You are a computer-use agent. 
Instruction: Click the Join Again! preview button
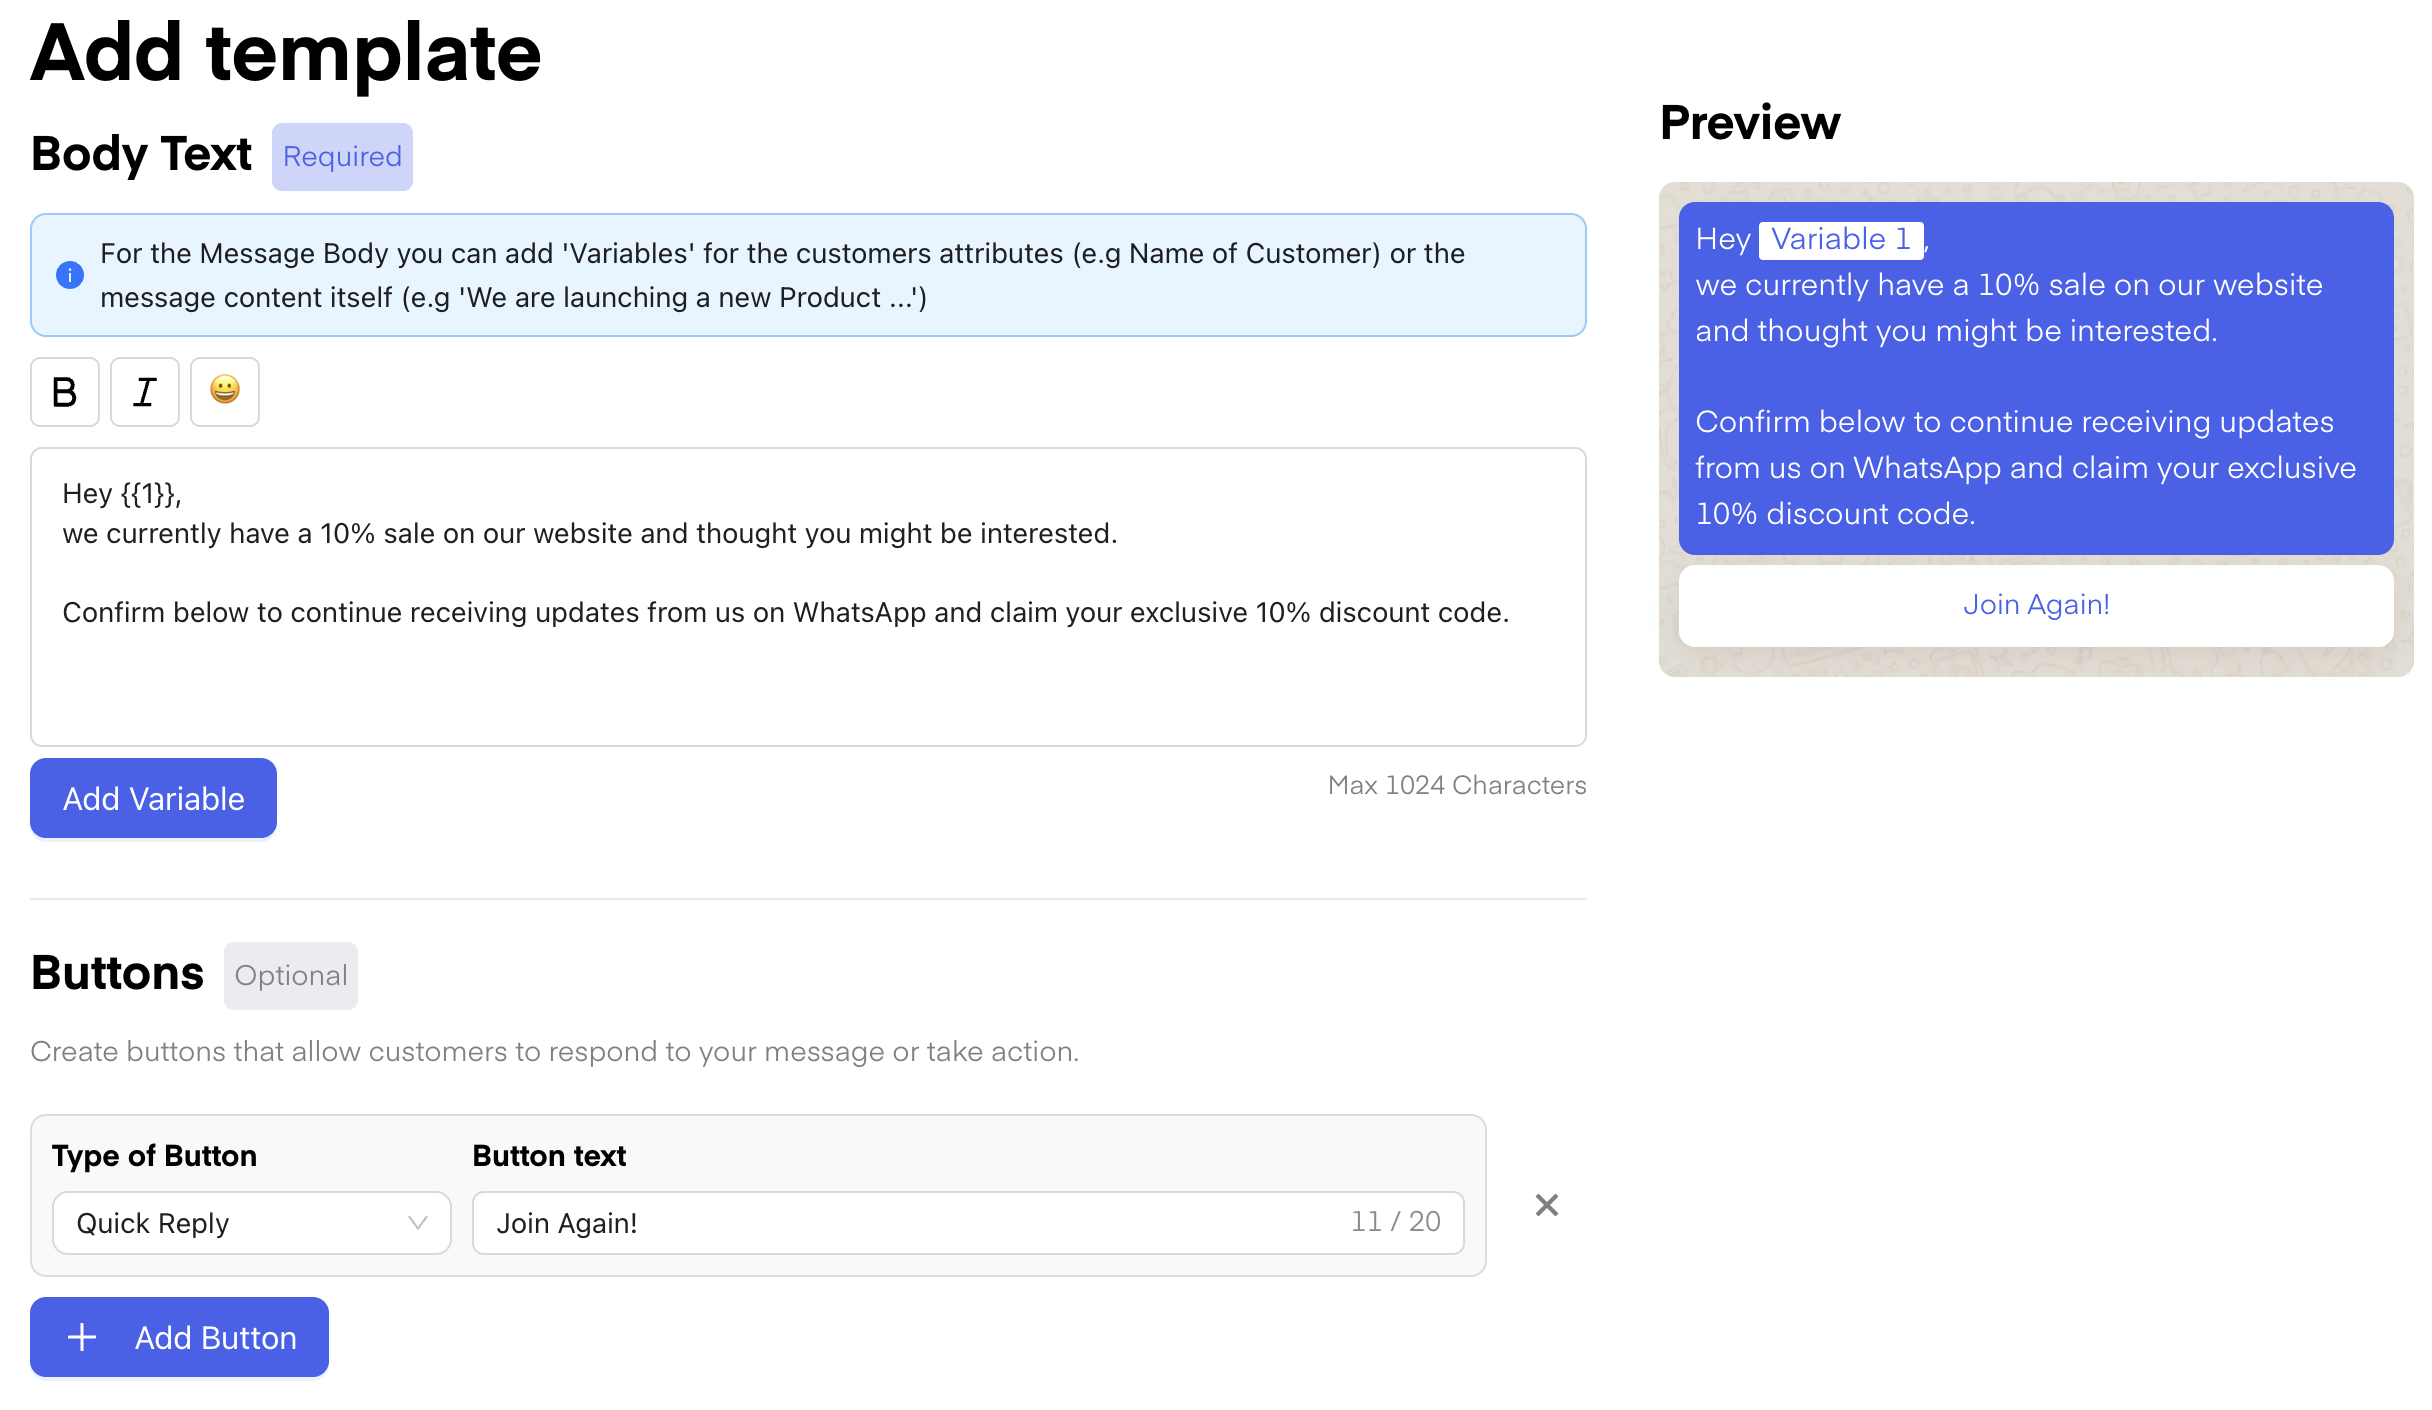2036,605
